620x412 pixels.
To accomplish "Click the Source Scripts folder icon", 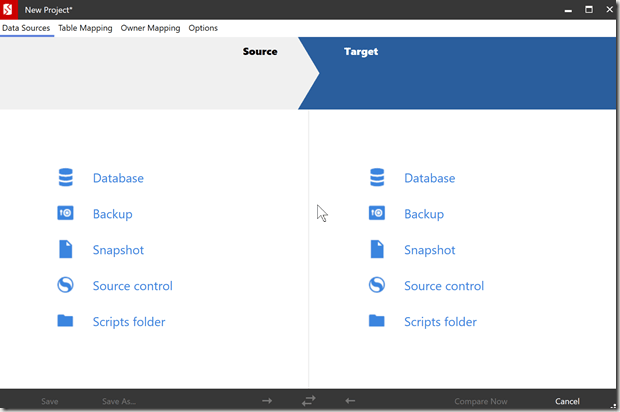I will 66,322.
